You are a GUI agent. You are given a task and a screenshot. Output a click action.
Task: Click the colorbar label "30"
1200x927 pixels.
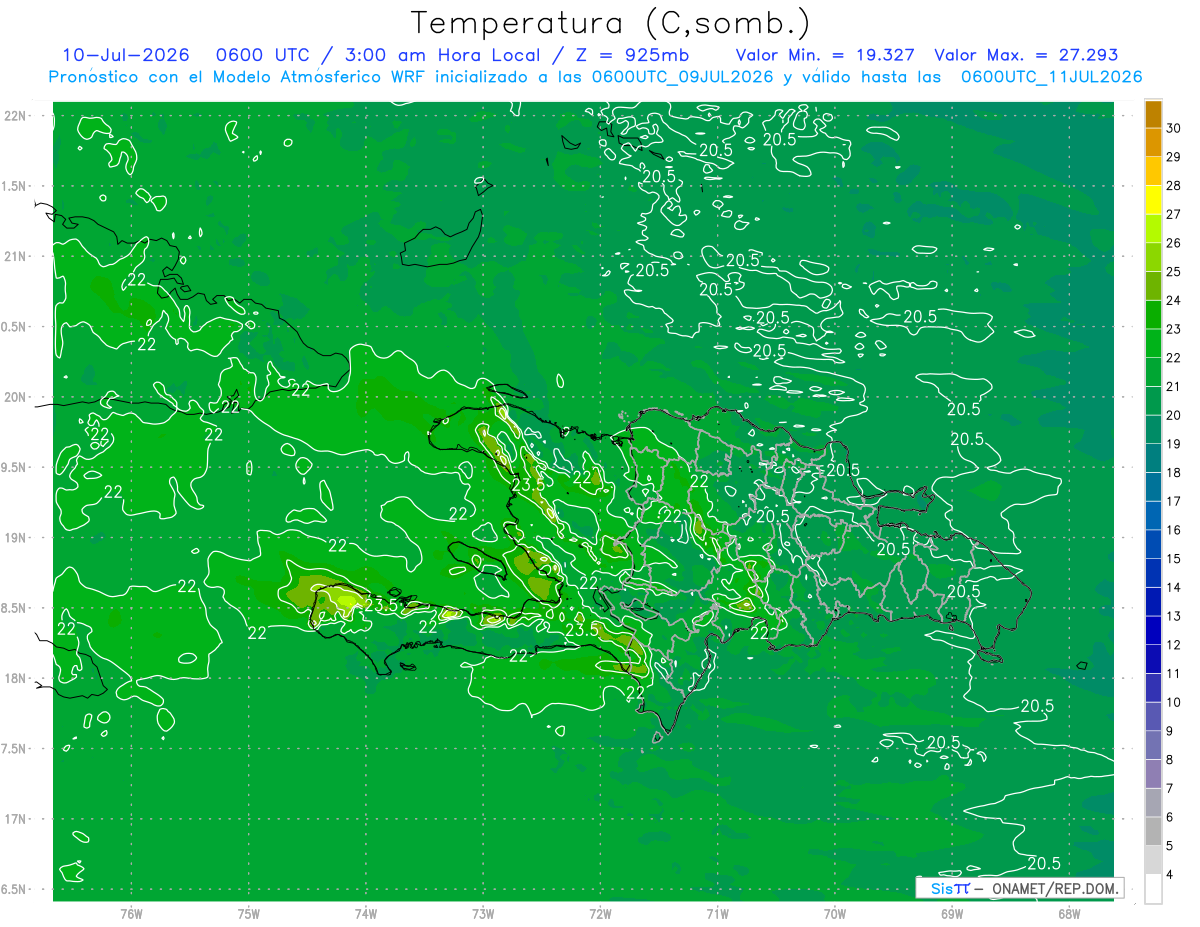coord(1174,128)
